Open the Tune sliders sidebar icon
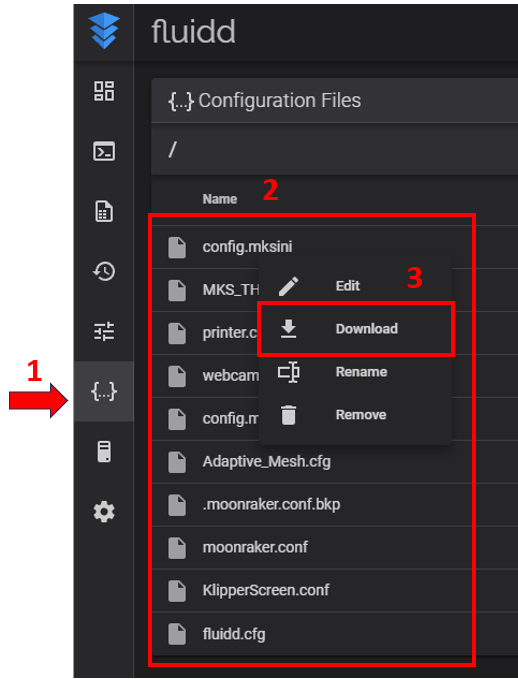 pyautogui.click(x=104, y=332)
